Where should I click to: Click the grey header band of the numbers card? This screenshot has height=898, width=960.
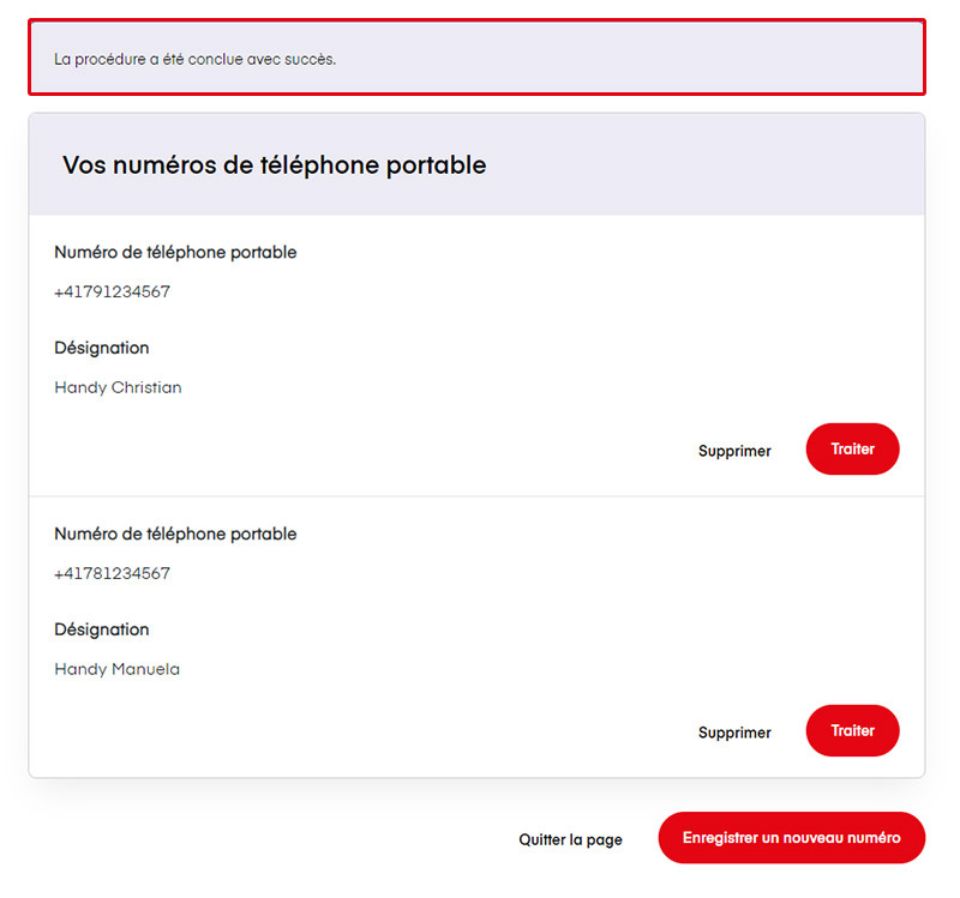(x=700, y=165)
